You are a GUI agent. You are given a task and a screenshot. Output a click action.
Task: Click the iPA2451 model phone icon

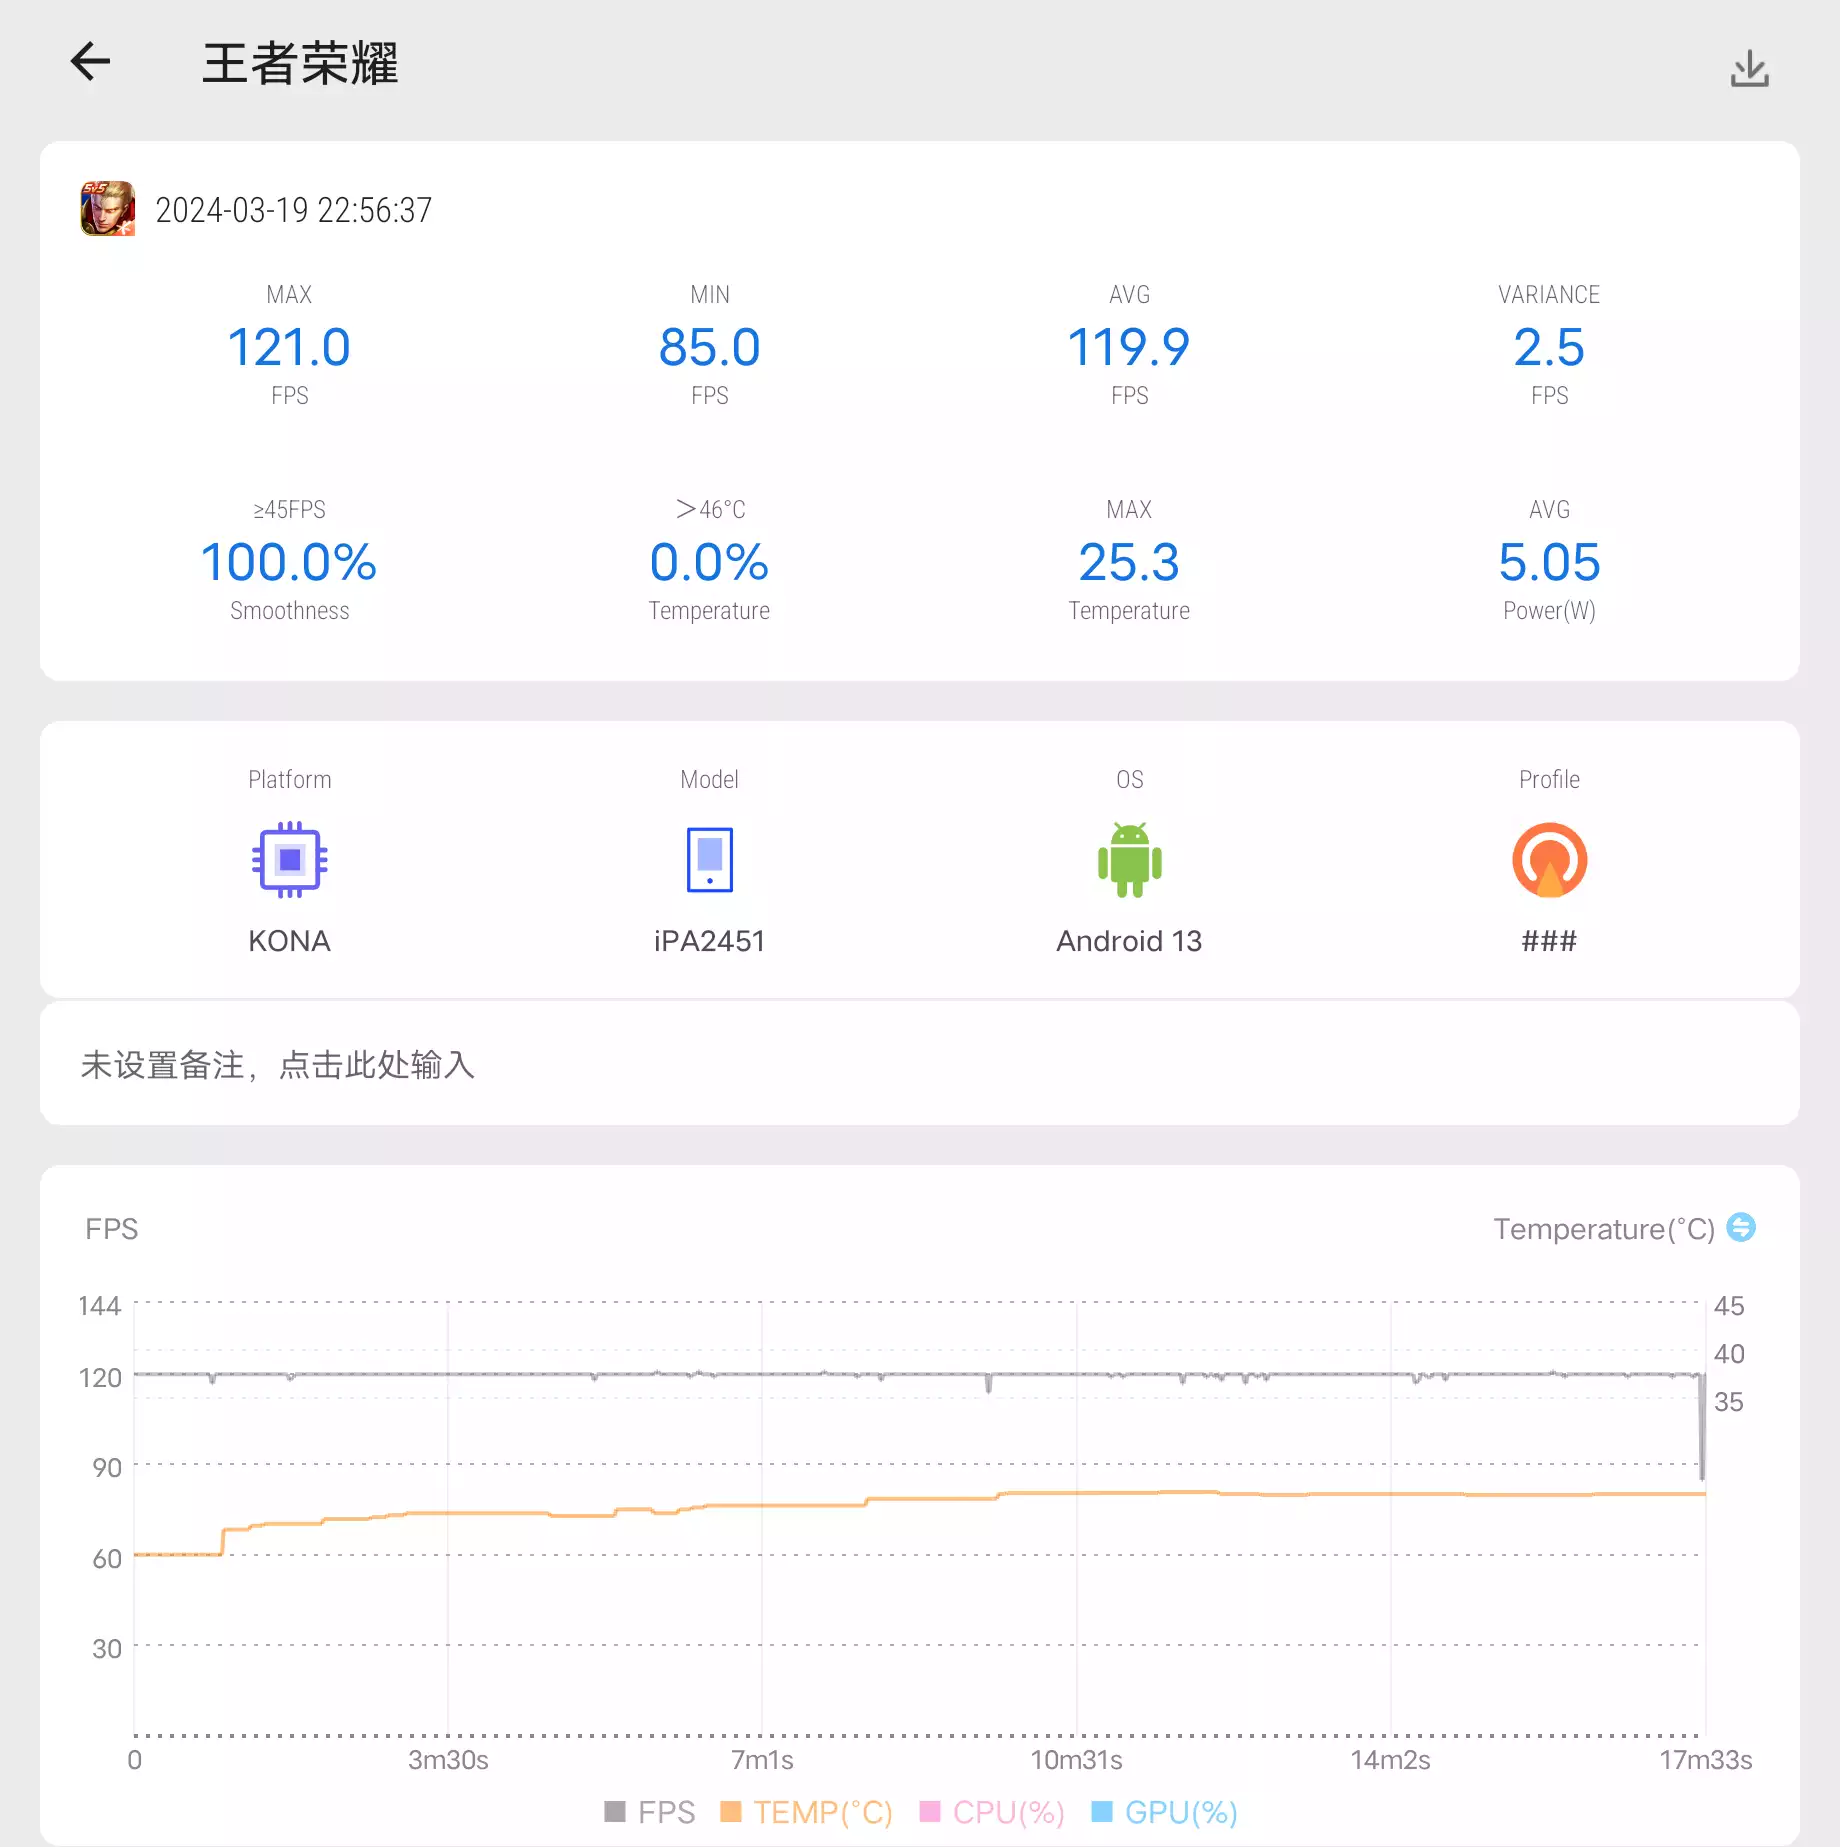click(x=709, y=858)
